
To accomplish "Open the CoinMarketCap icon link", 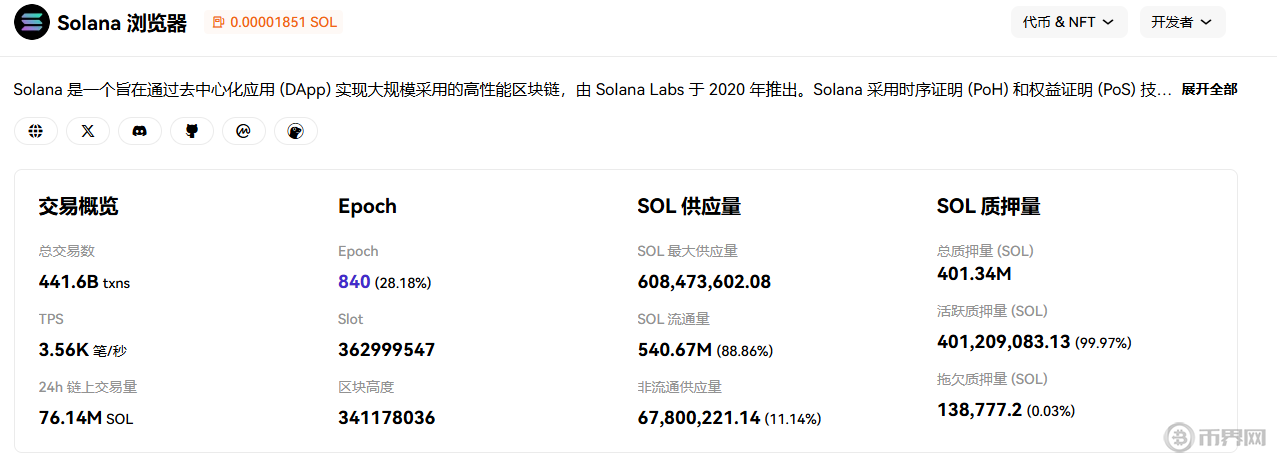I will (x=243, y=131).
